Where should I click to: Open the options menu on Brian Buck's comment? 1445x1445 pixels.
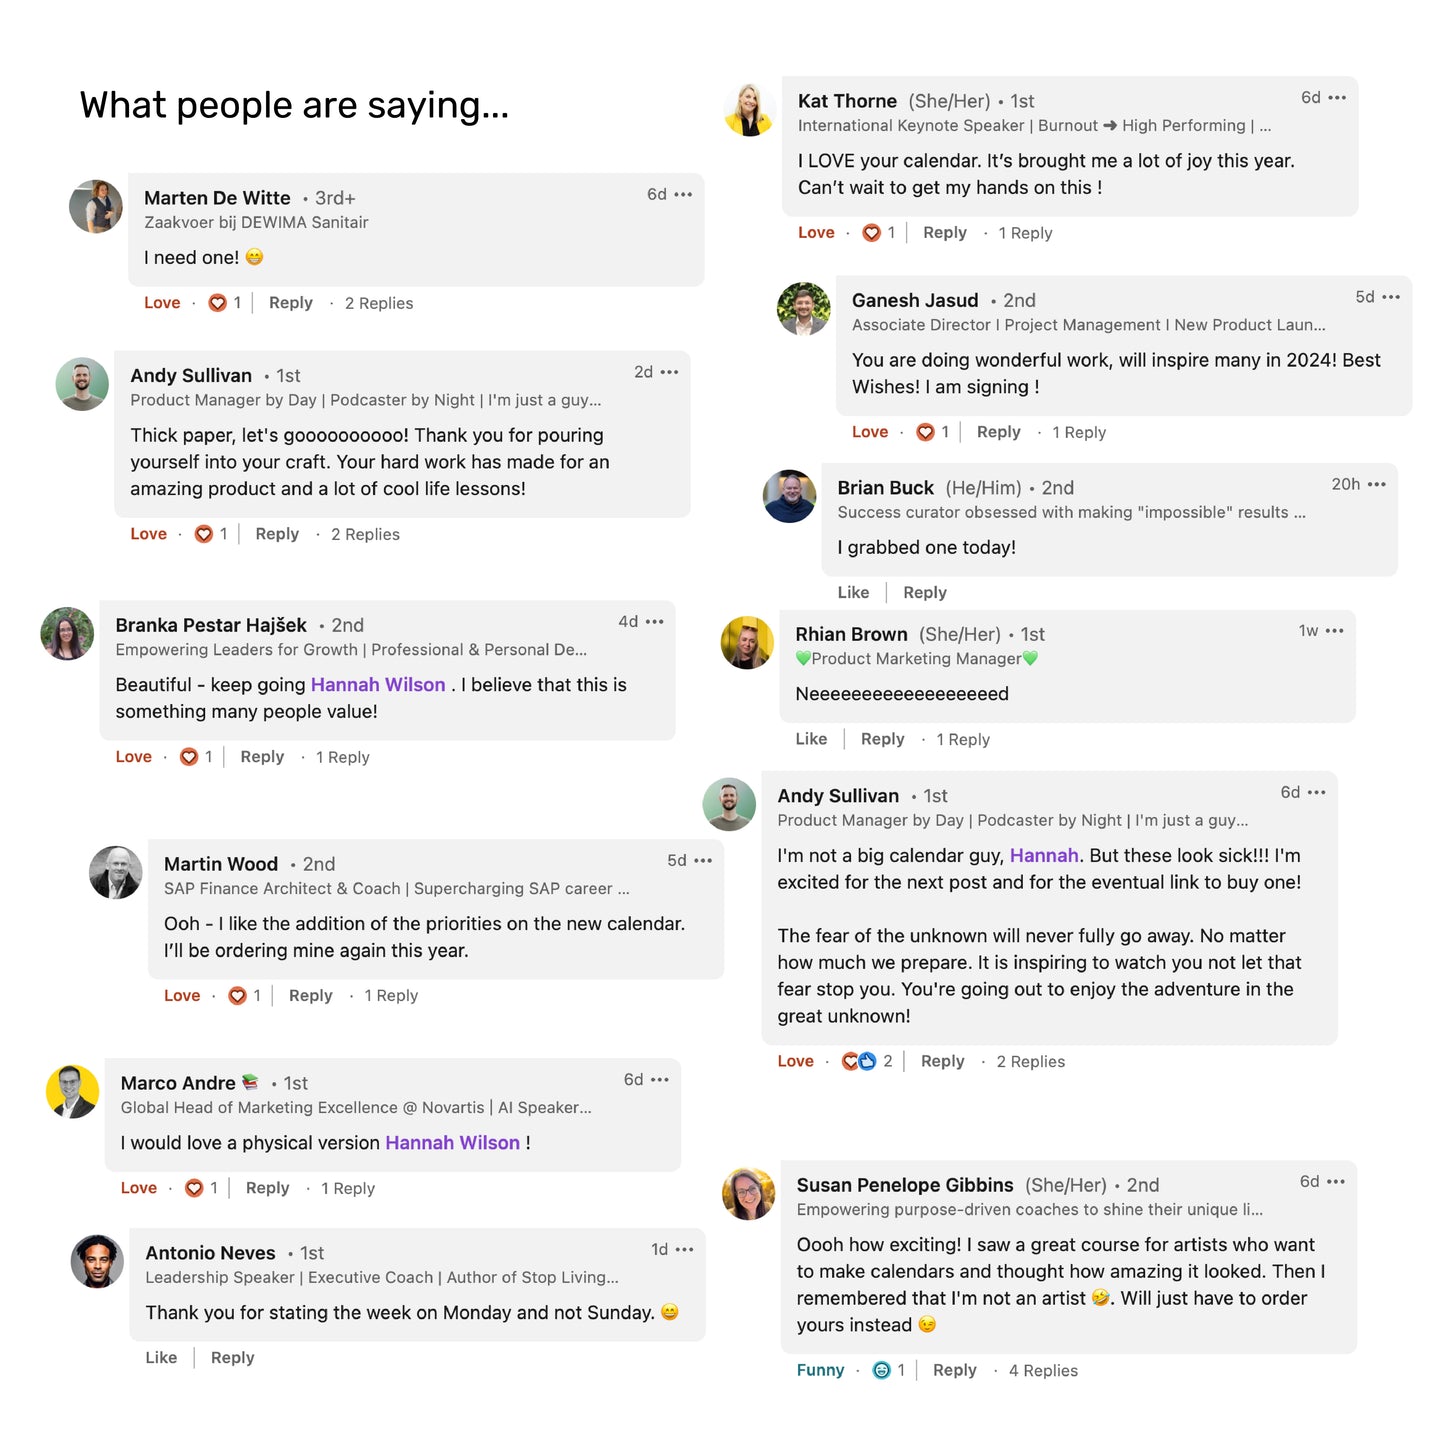[x=1377, y=485]
